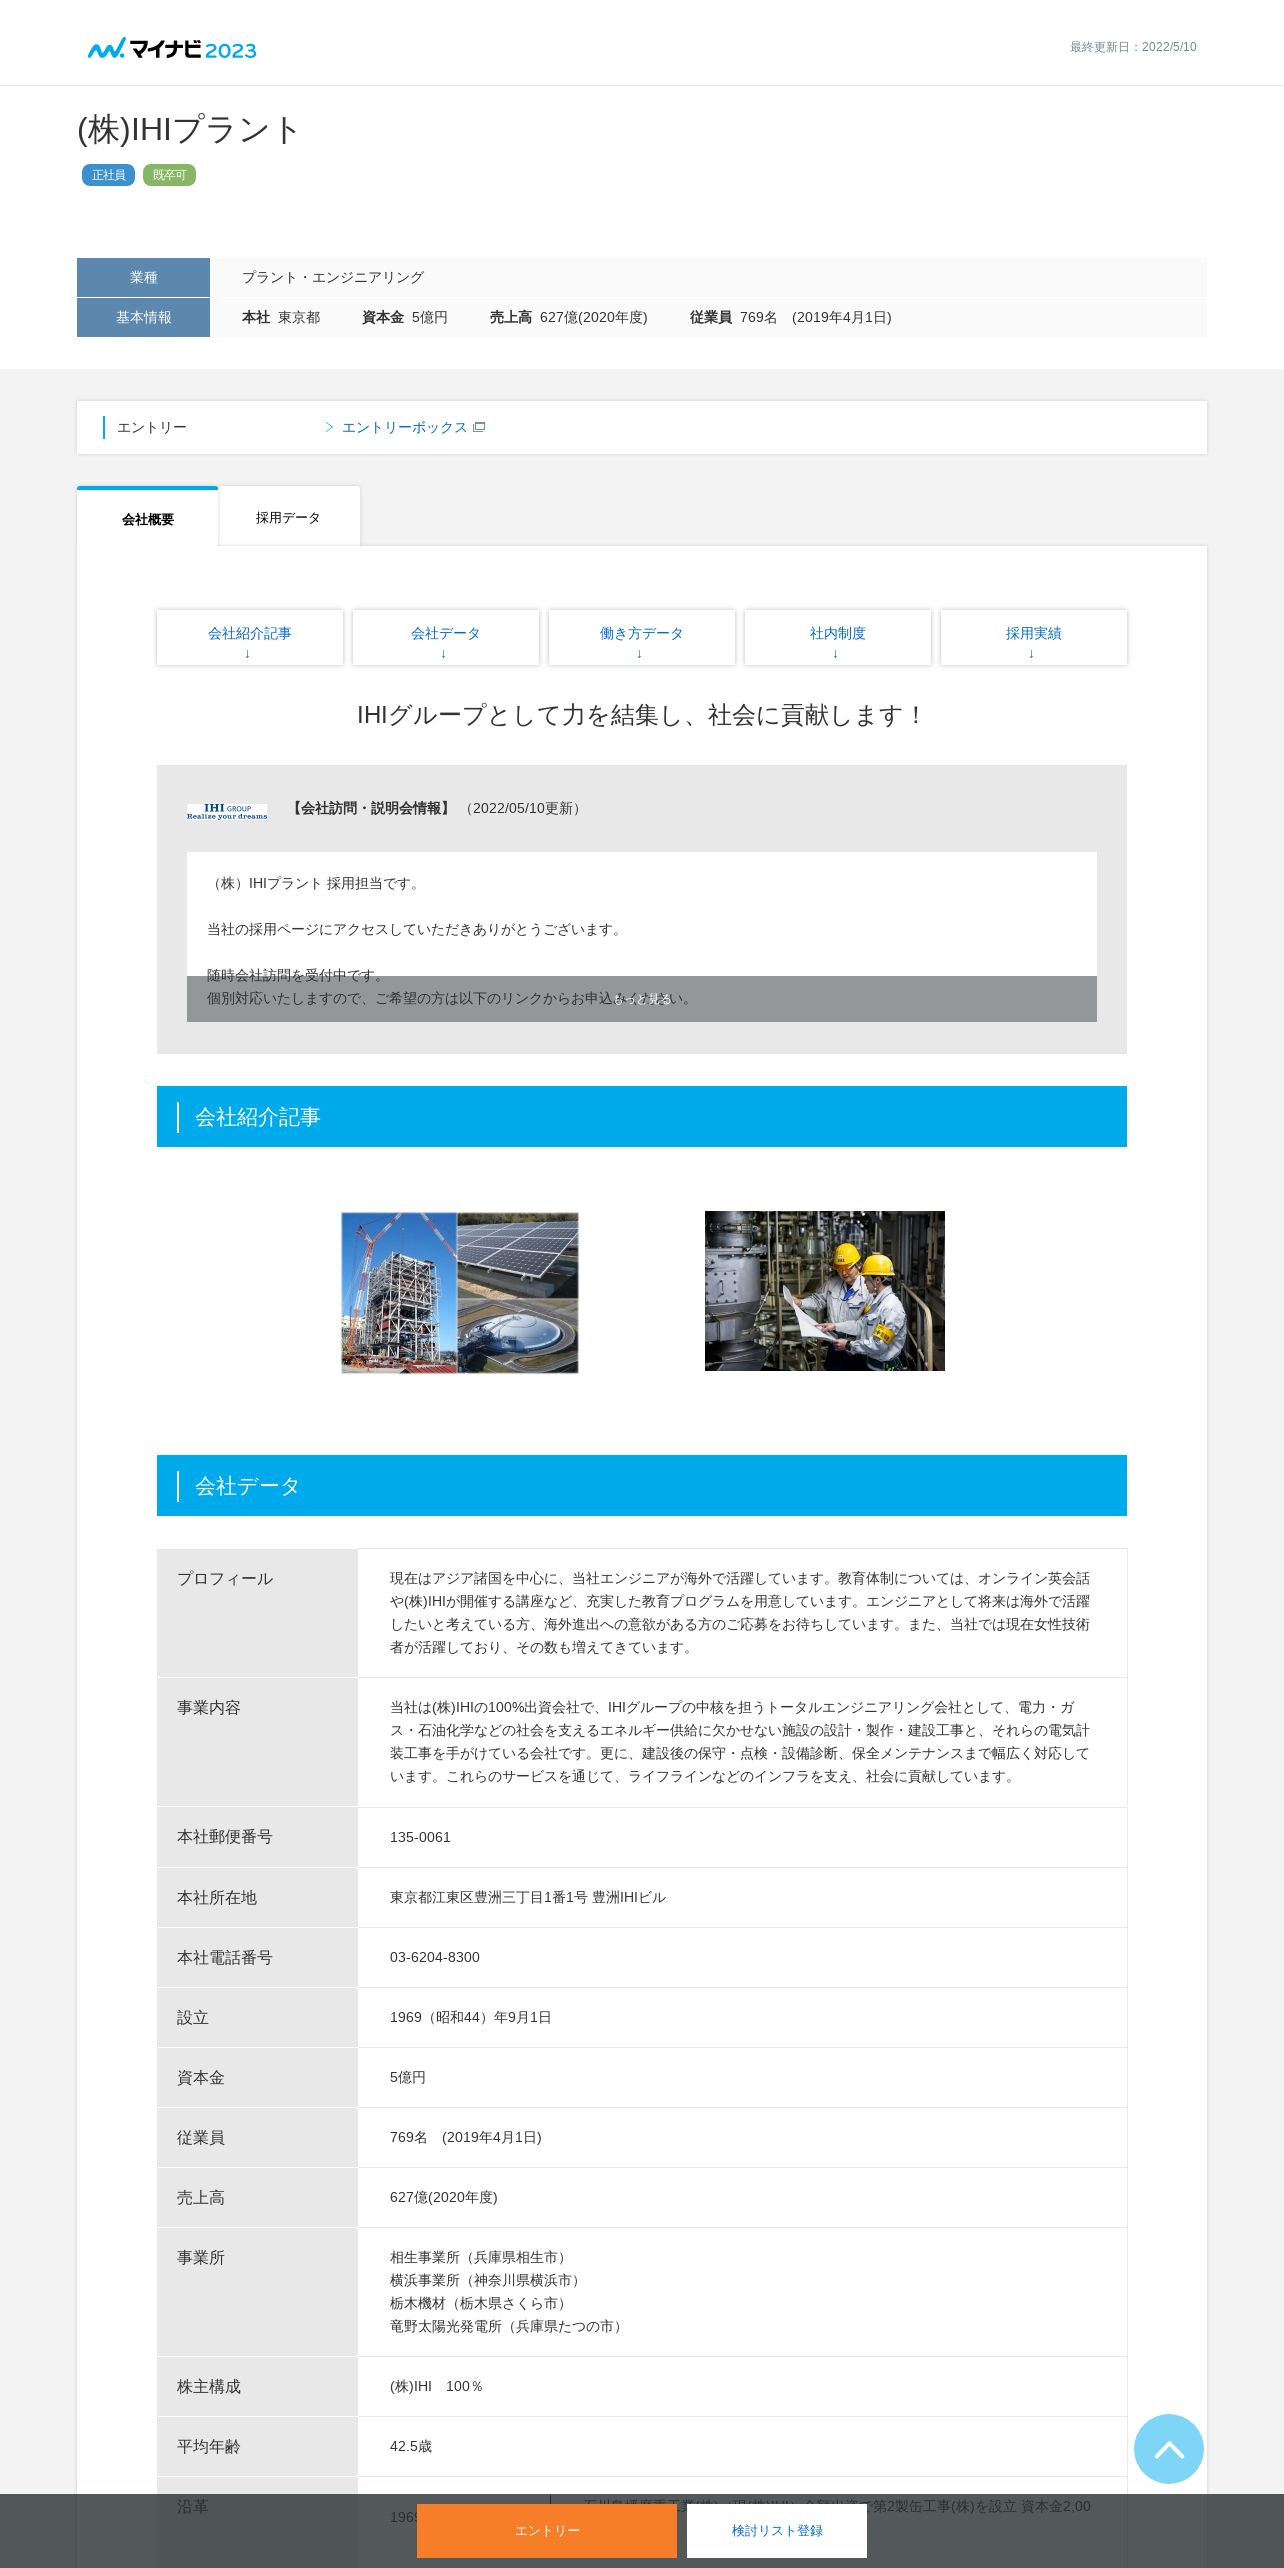Click the 竜野太陽光発電所 entry
Image resolution: width=1284 pixels, height=2568 pixels.
coord(509,2326)
